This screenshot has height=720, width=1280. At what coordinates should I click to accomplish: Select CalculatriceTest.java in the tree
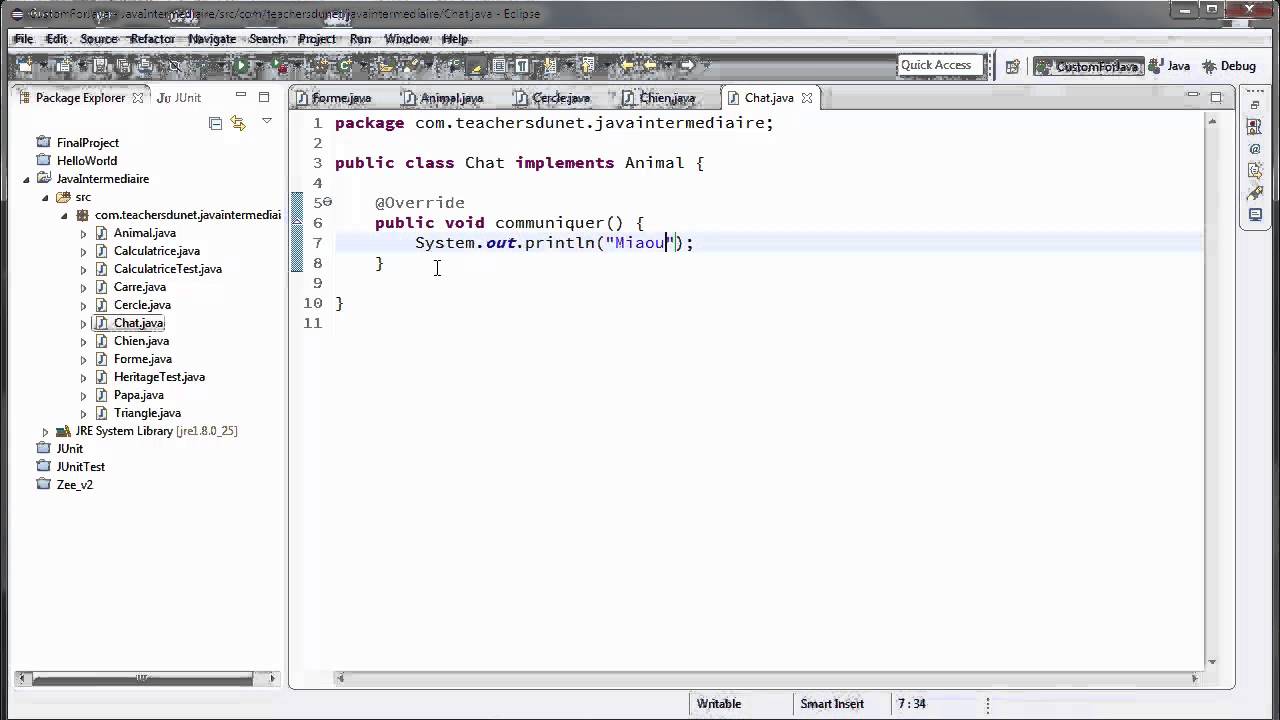tap(167, 269)
